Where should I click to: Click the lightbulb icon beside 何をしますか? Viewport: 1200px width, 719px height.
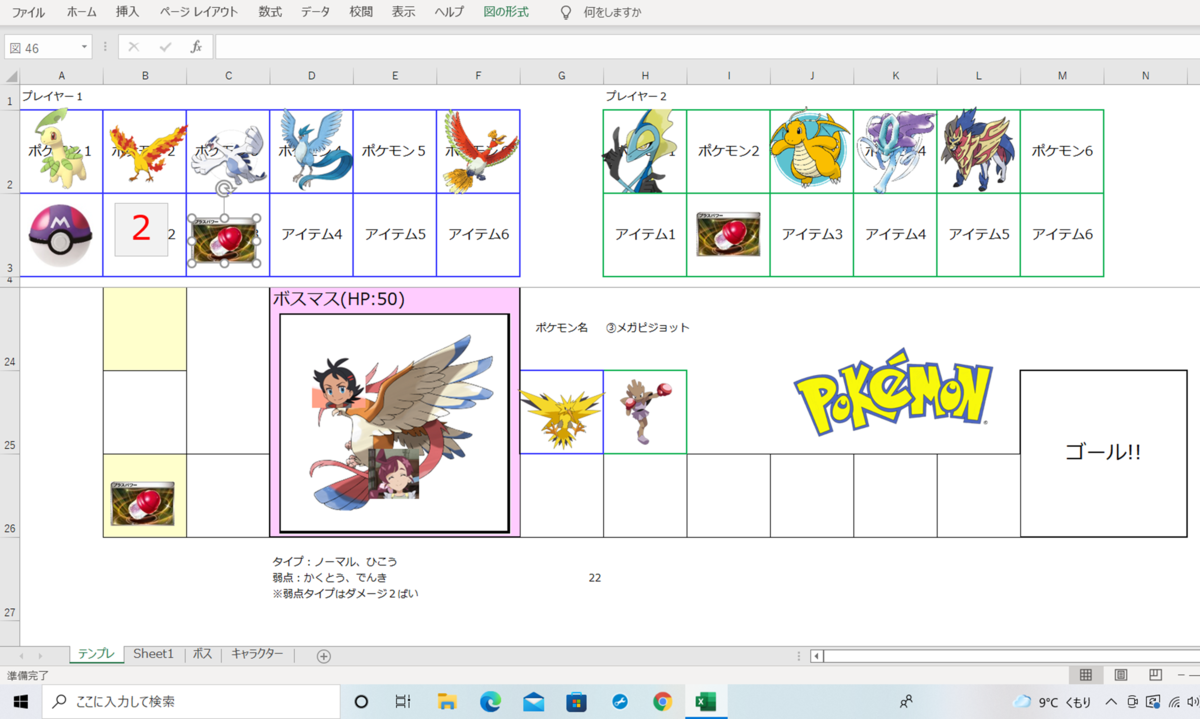pos(566,12)
